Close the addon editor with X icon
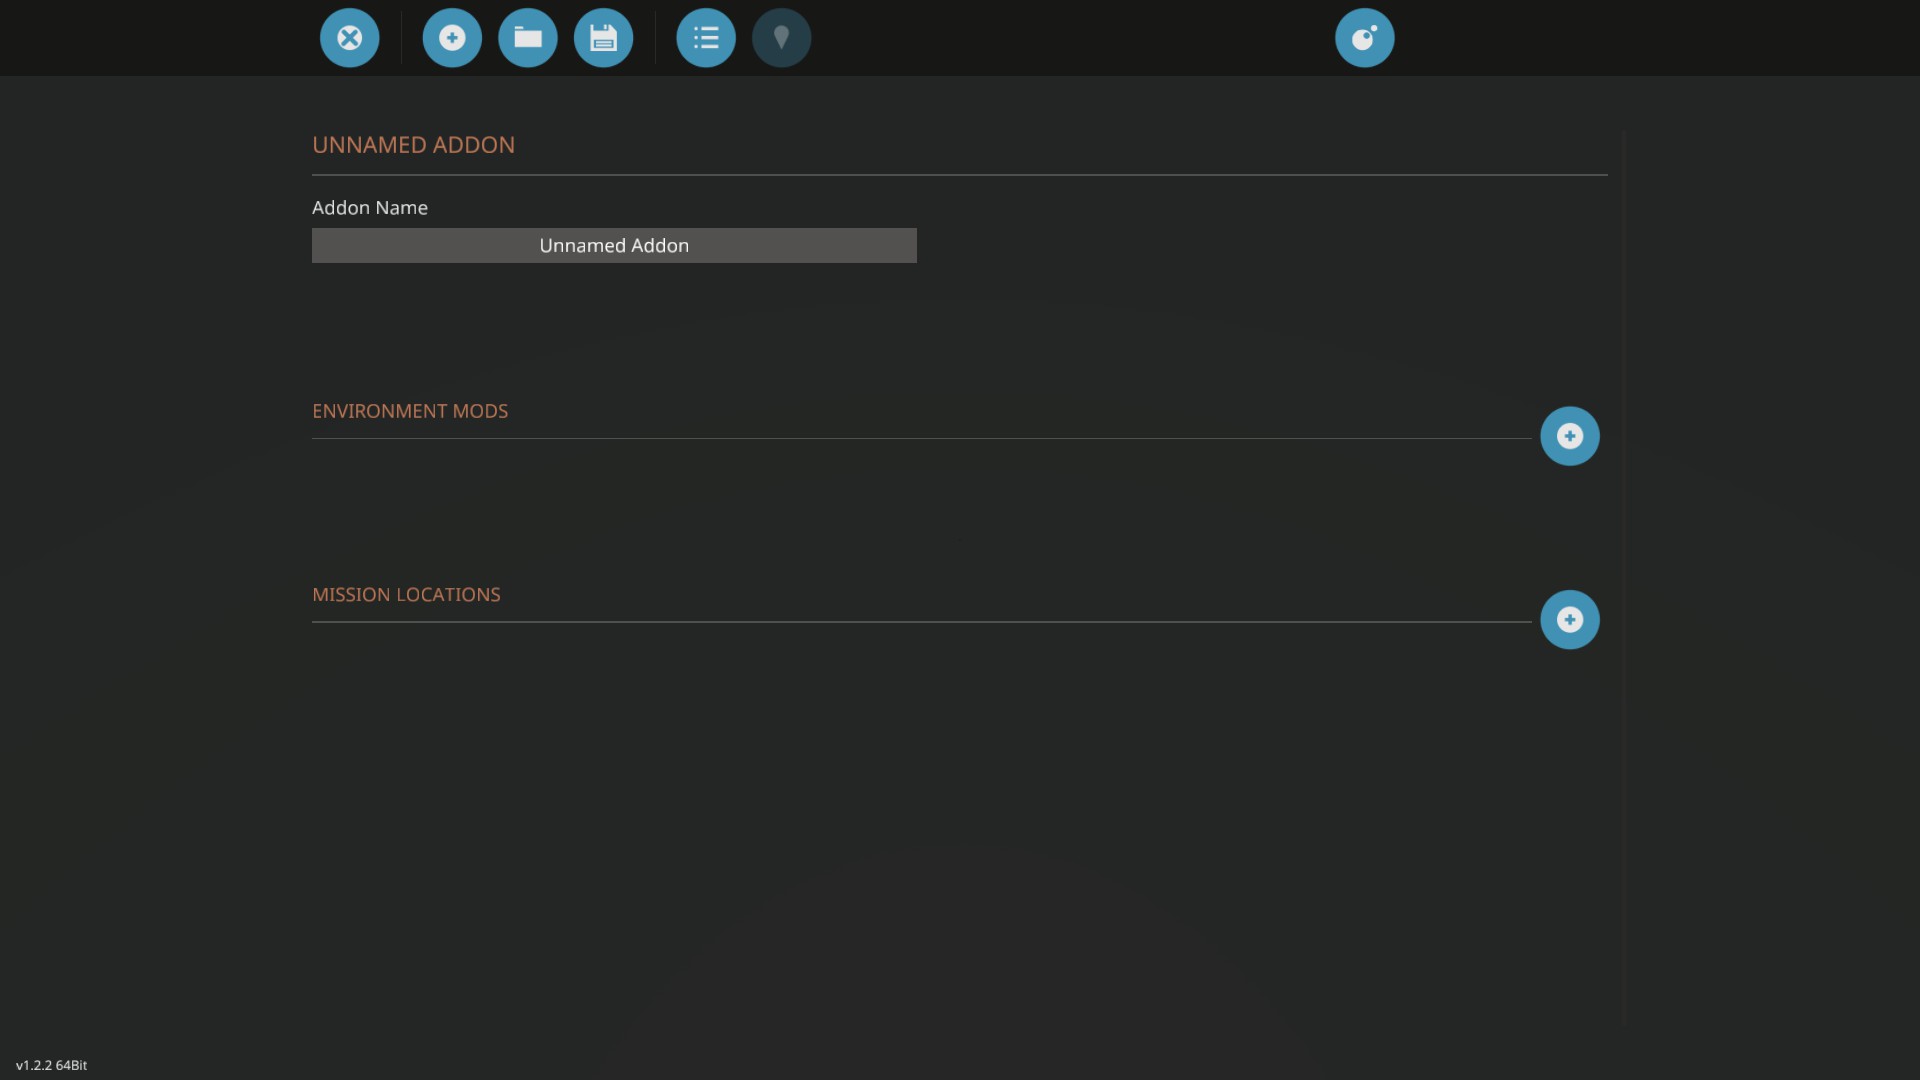The height and width of the screenshot is (1080, 1920). point(349,38)
